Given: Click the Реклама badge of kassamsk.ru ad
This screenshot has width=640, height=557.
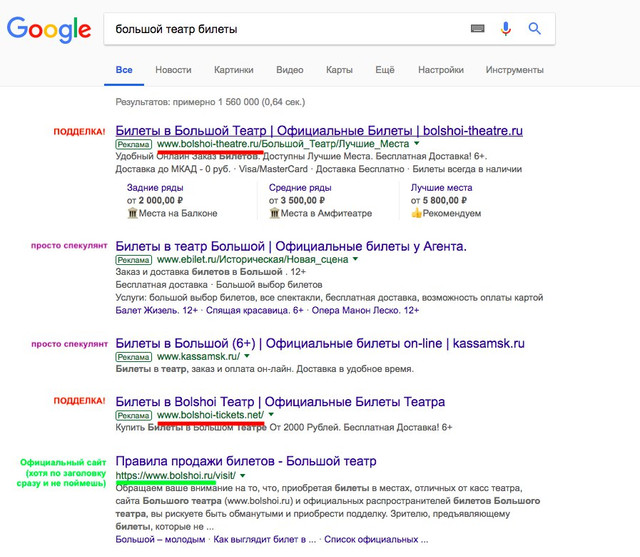Looking at the screenshot, I should pos(134,357).
